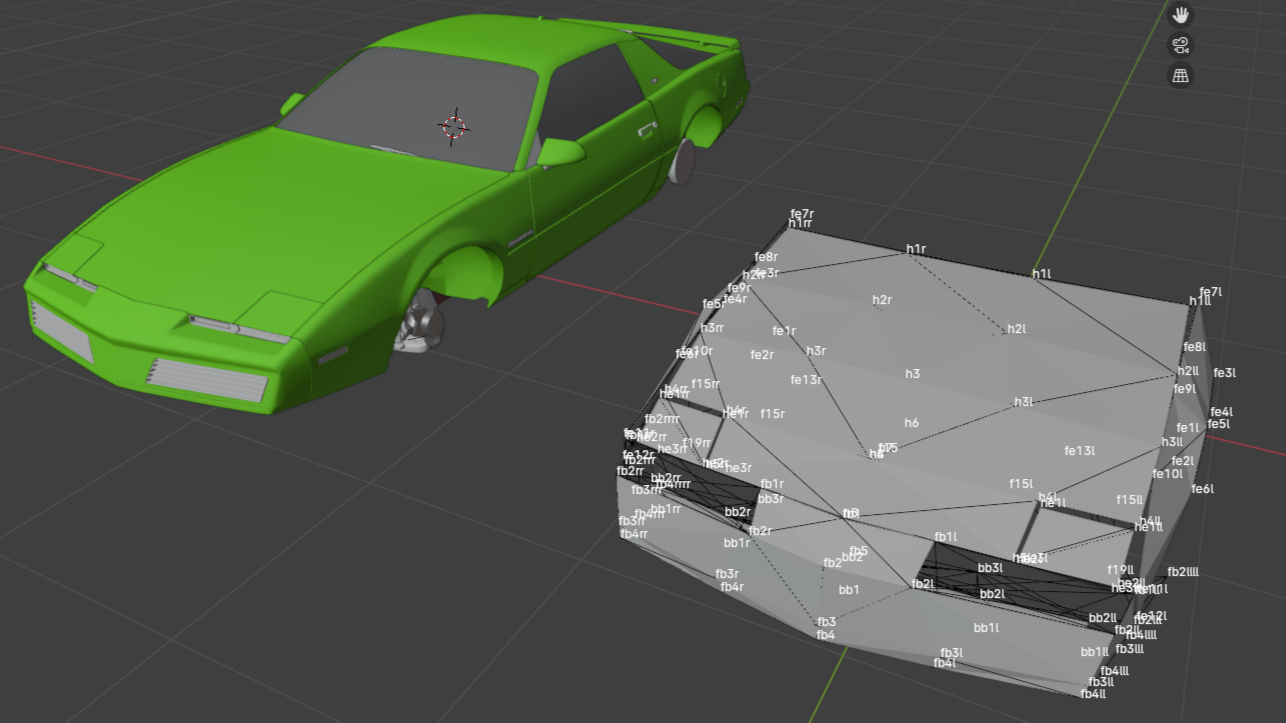Screen dimensions: 1286x723
Task: Click the 3D cursor on the windshield
Action: (x=454, y=126)
